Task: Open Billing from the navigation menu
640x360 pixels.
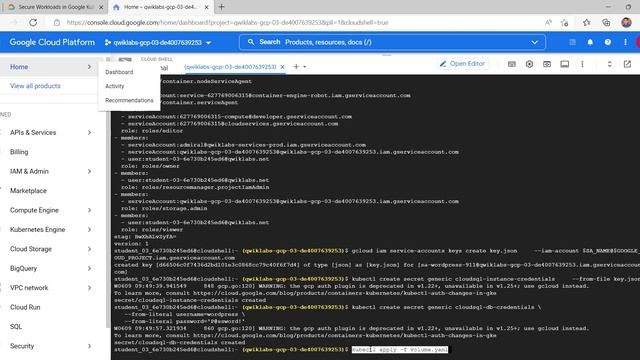Action: tap(19, 152)
